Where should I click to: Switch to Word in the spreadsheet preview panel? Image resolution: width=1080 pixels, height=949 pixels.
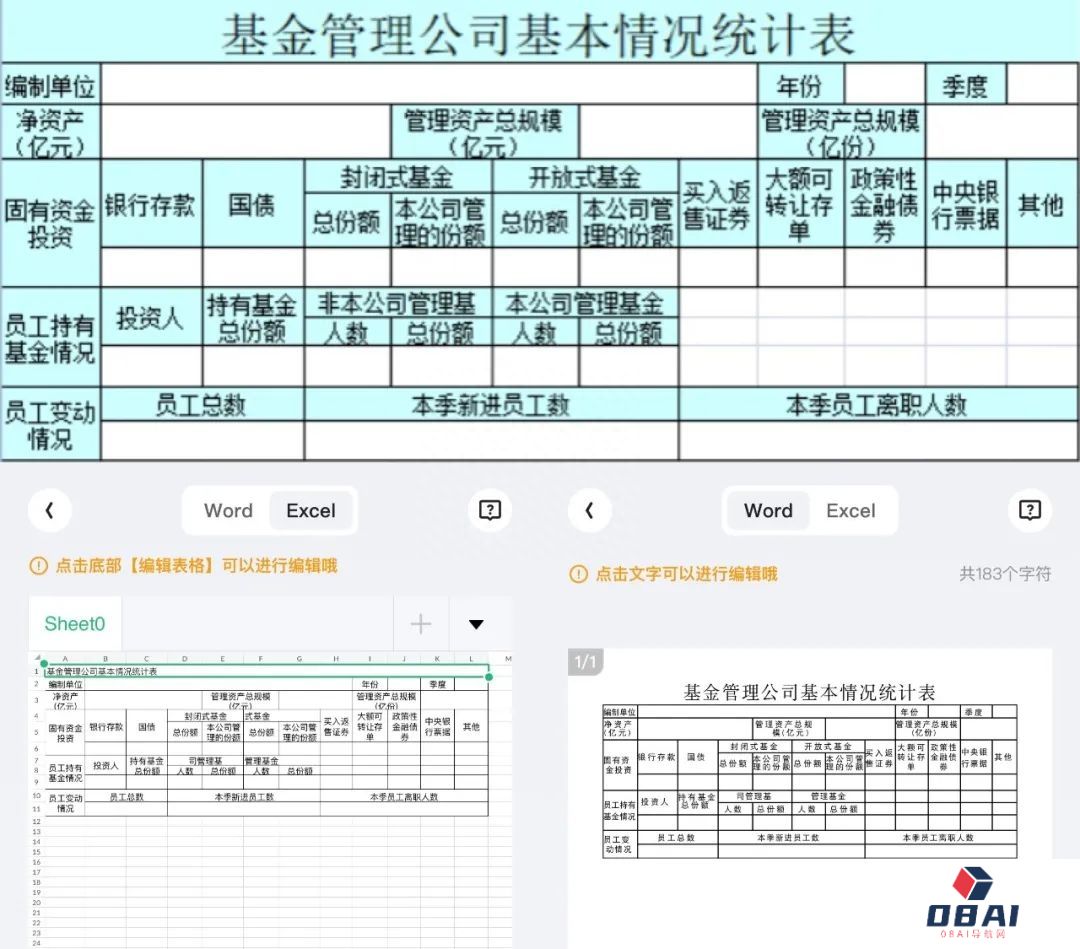228,511
